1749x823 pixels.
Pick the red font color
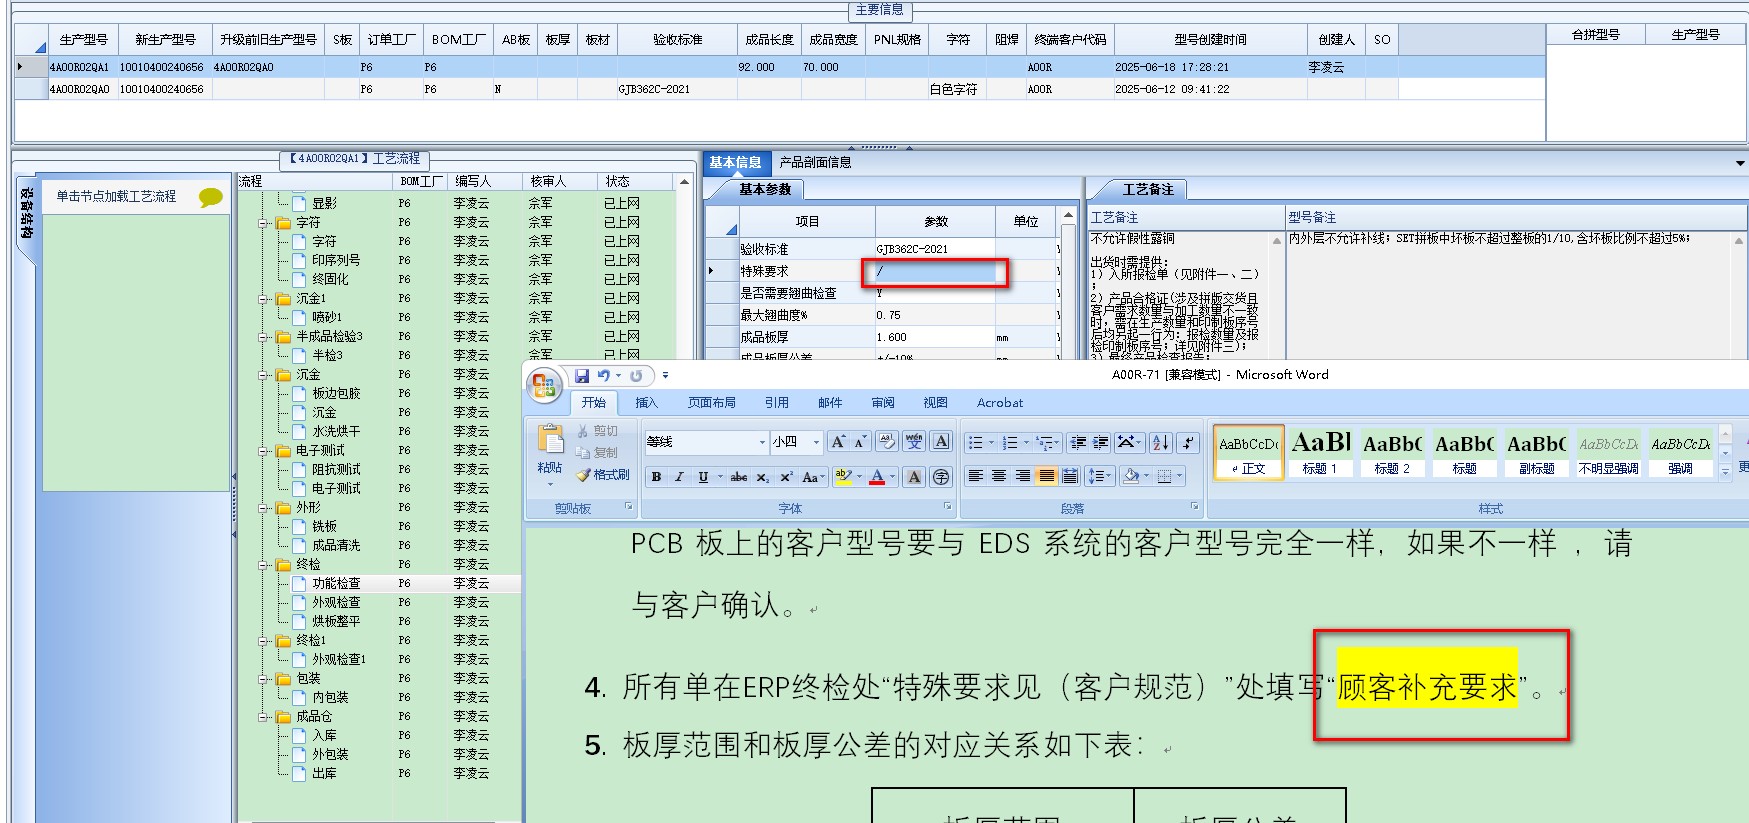click(877, 477)
